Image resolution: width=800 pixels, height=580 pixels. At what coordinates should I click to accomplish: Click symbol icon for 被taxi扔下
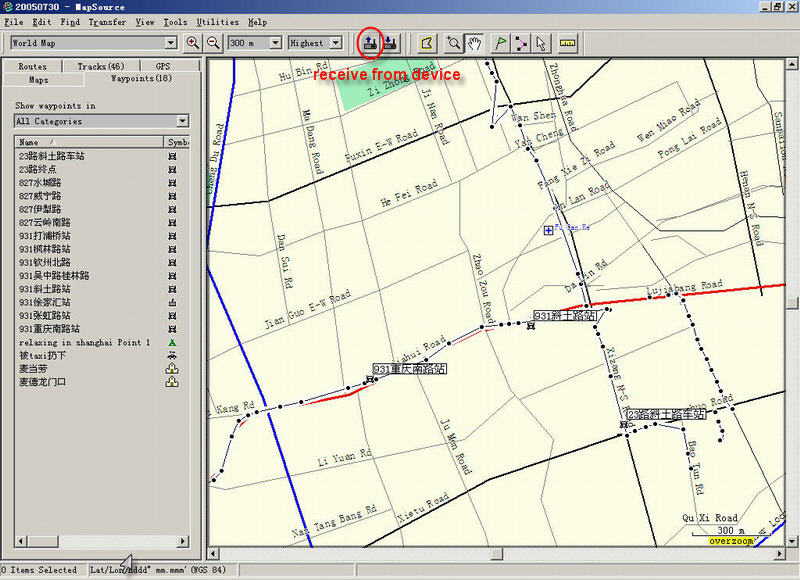[172, 356]
